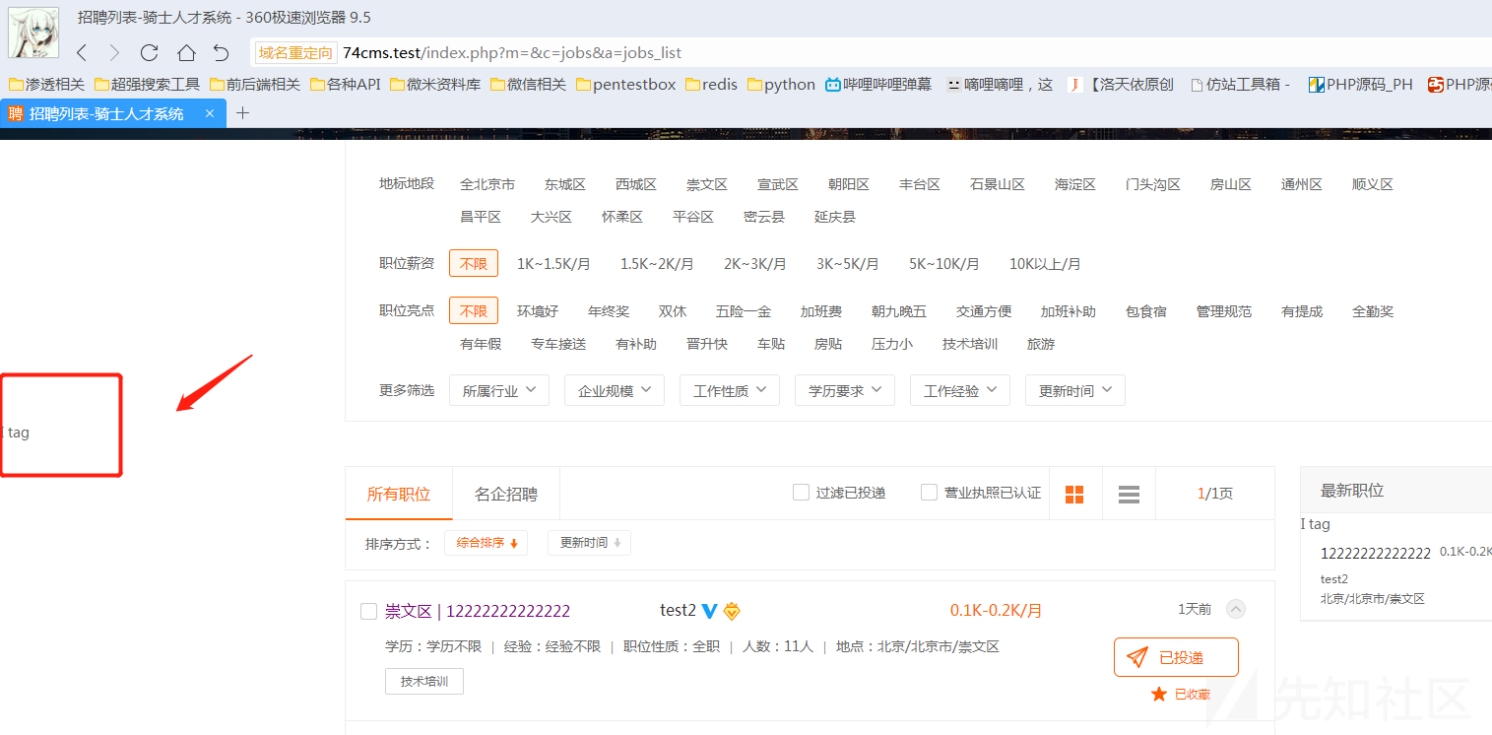This screenshot has width=1492, height=735.
Task: Open the 所属行业 dropdown
Action: (499, 391)
